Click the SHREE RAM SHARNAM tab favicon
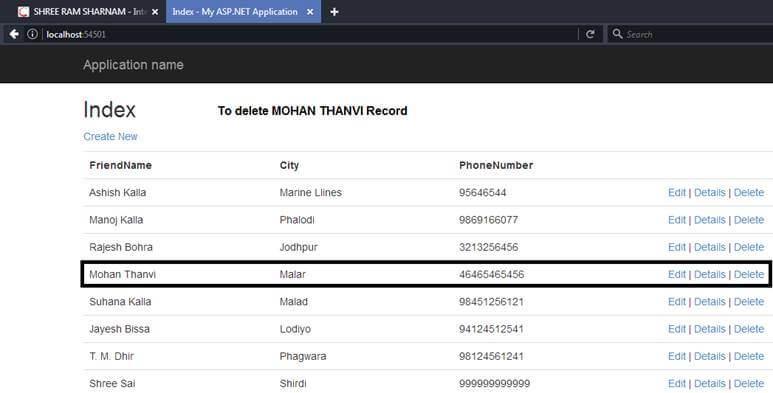The image size is (773, 393). coord(23,12)
